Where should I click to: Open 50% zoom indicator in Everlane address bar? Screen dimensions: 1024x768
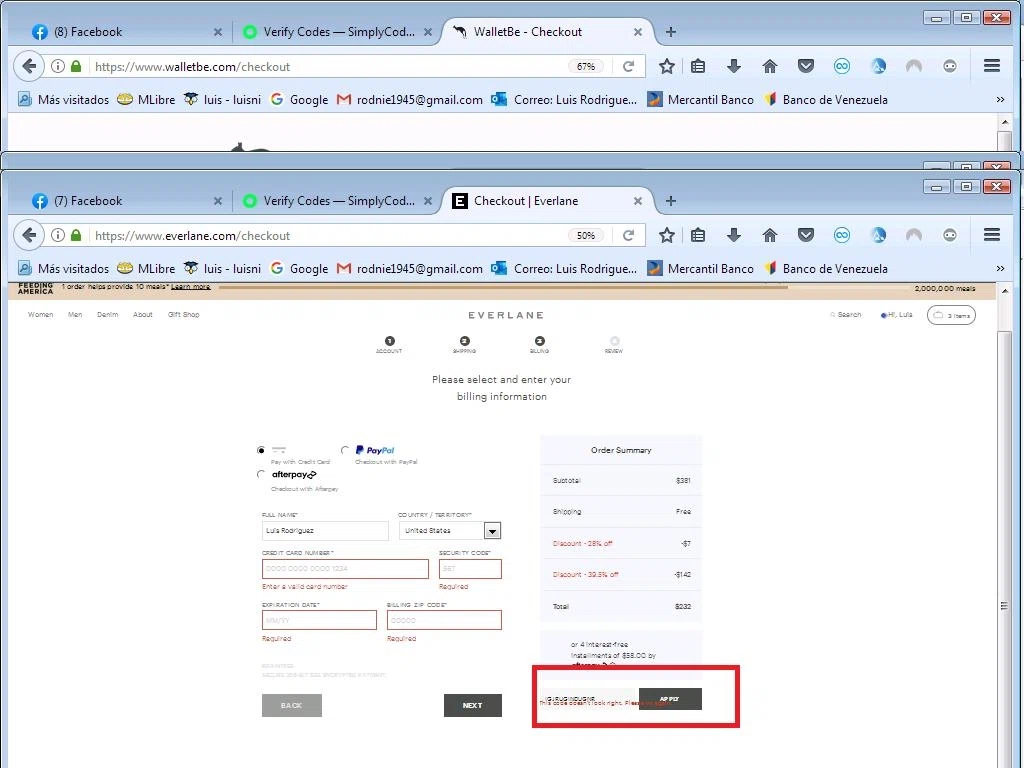[x=586, y=236]
